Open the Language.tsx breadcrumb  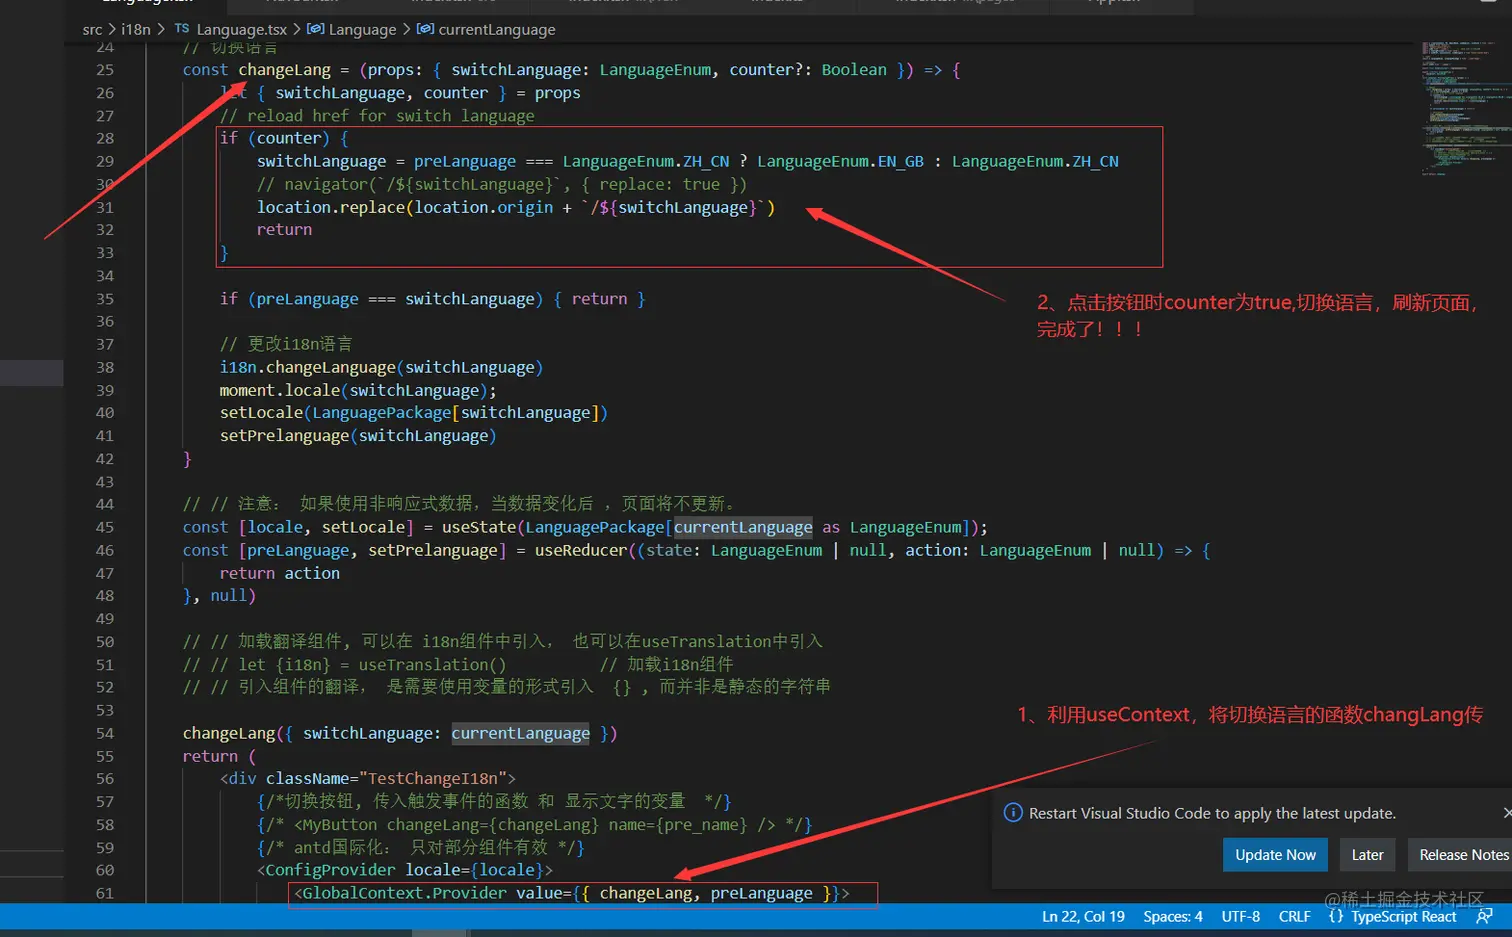242,29
